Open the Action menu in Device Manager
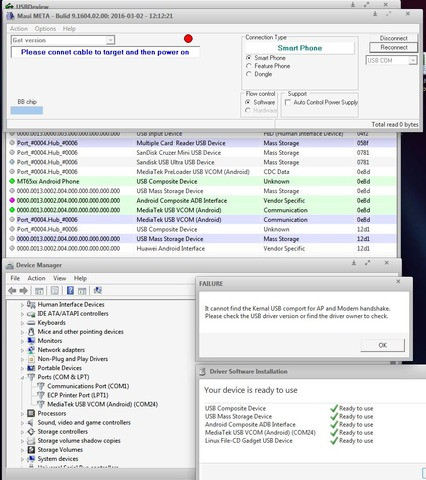The height and width of the screenshot is (480, 426). (x=36, y=278)
